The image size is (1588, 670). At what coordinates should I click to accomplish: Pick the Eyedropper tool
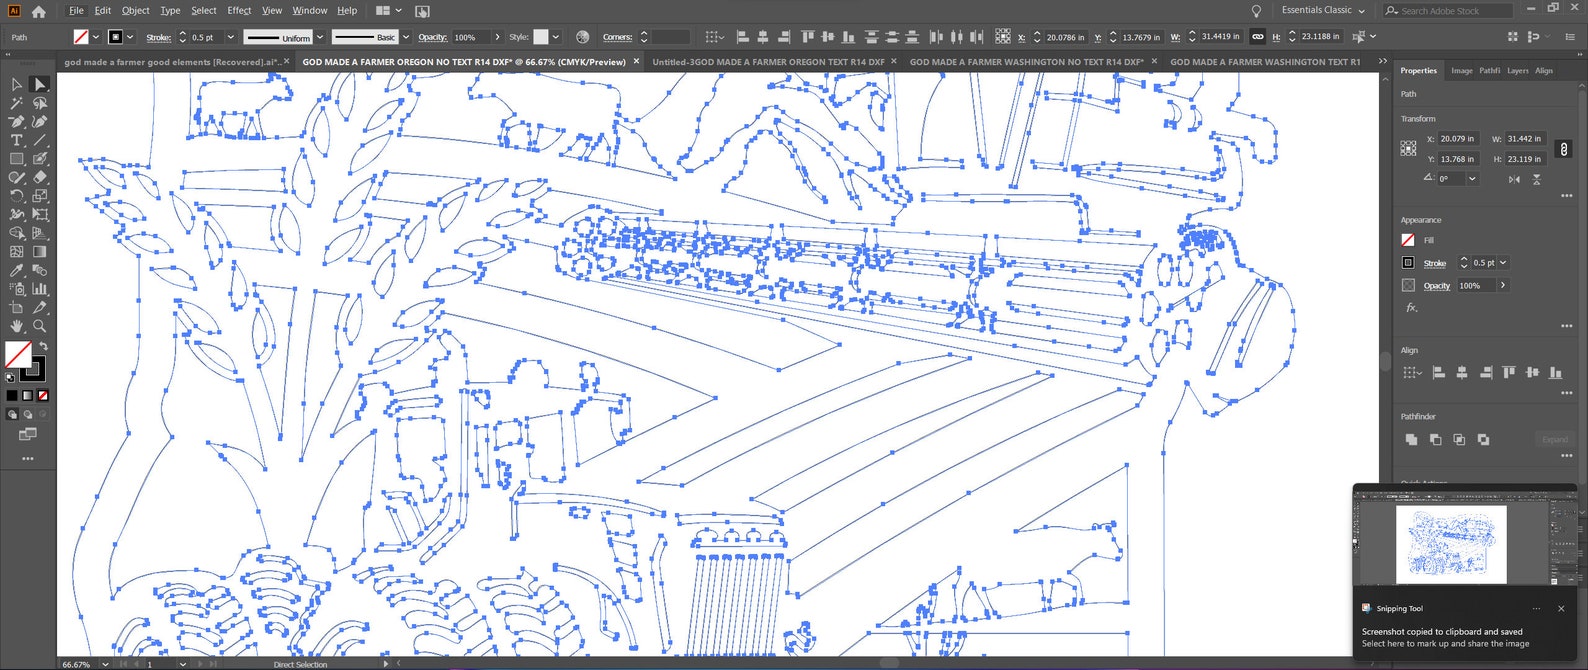[16, 270]
